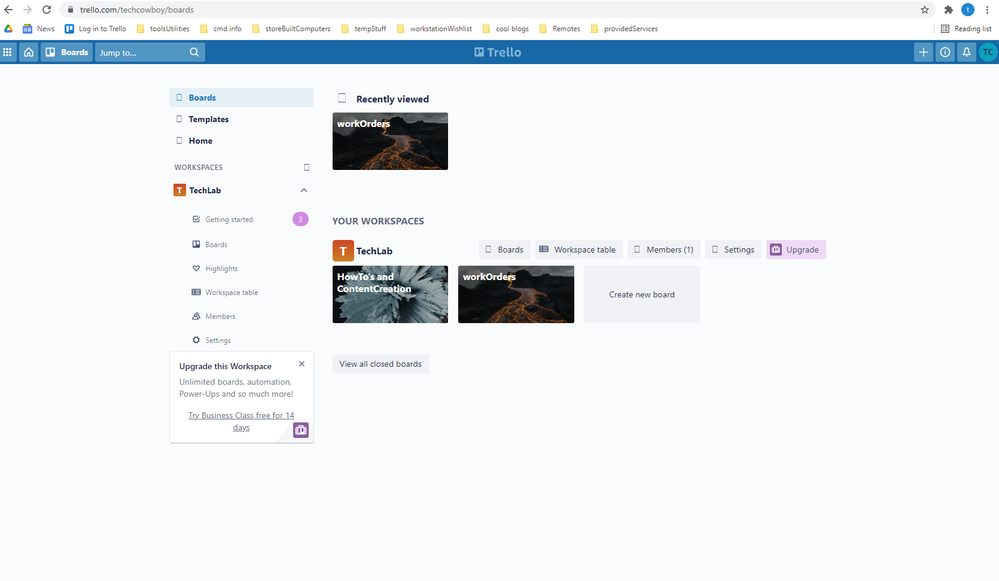Open the providedServices bookmark folder

tap(624, 29)
